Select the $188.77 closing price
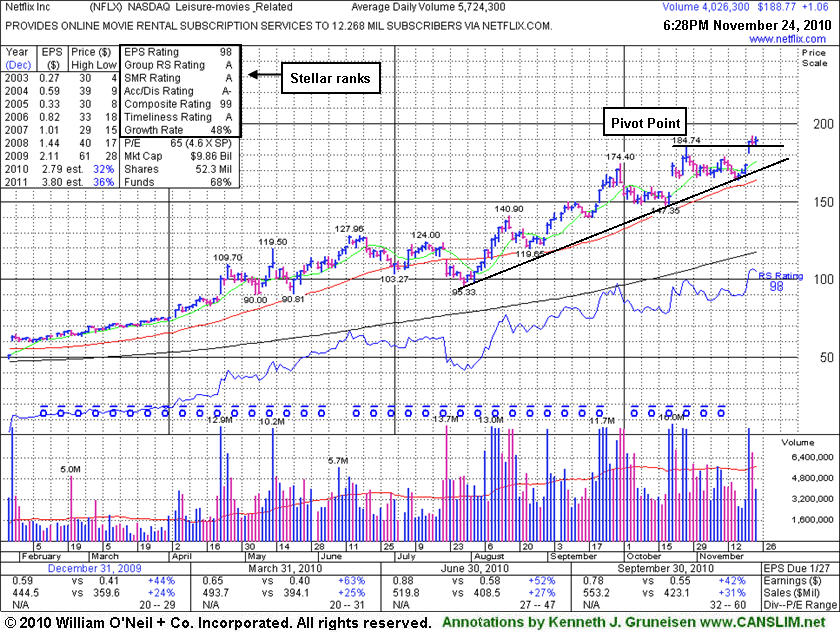Screen dimensions: 840x635 pos(777,7)
